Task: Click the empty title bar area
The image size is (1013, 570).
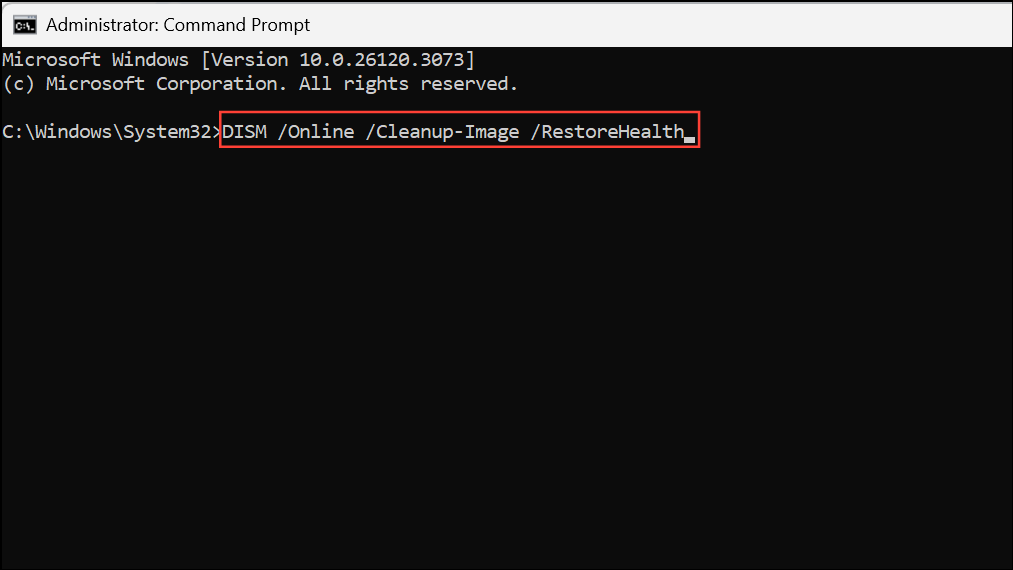Action: pyautogui.click(x=659, y=25)
